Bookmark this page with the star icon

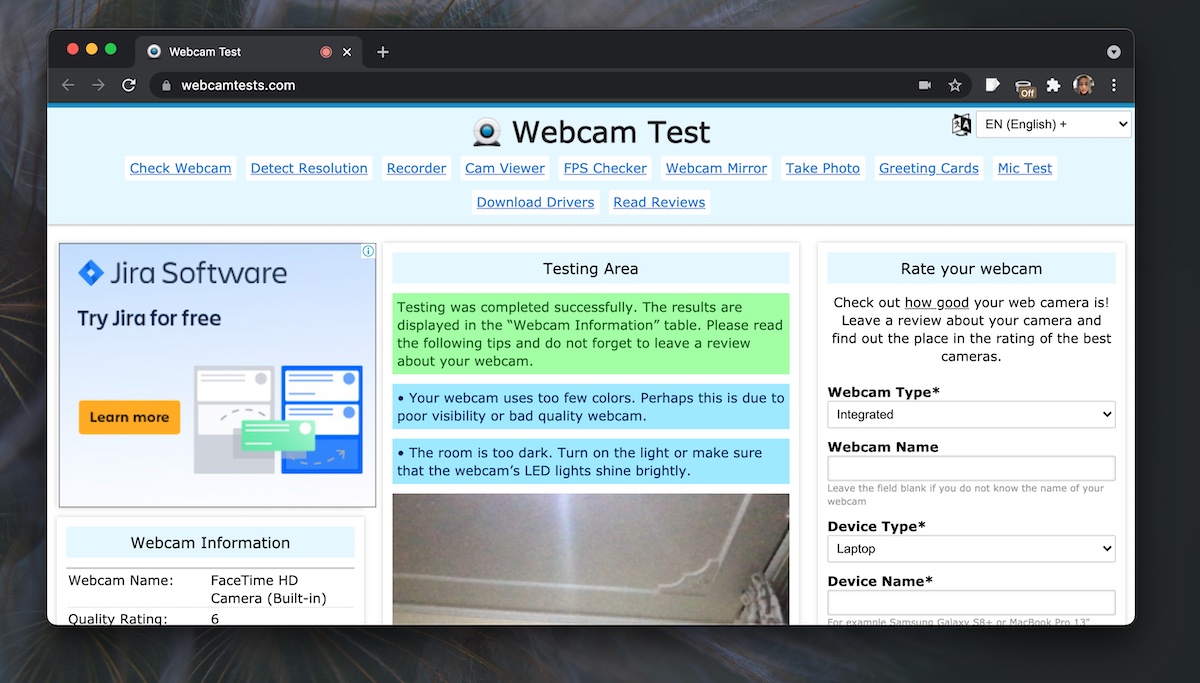(955, 85)
